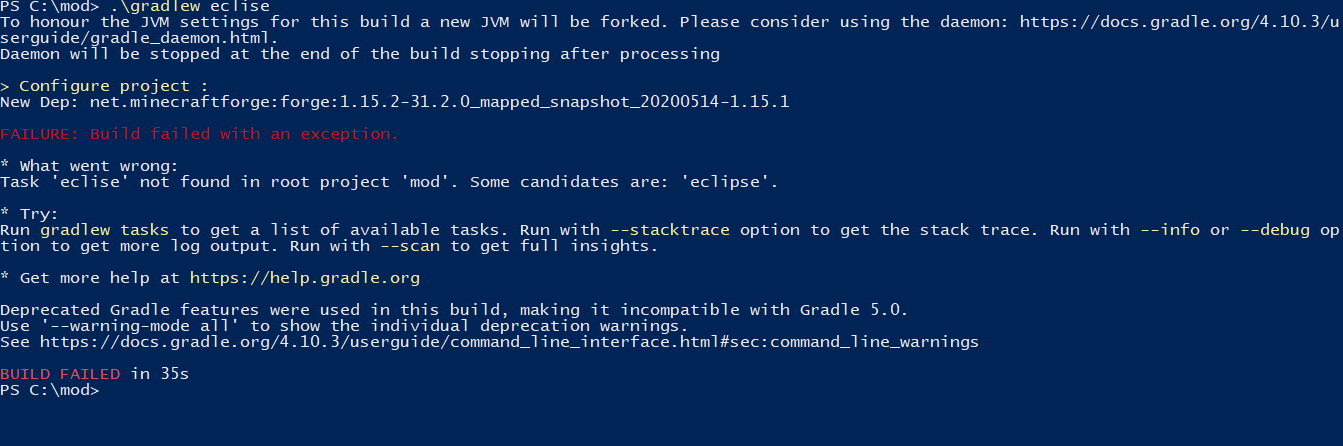Screen dimensions: 1343x446
Task: Click the Gradle daemon docs URL
Action: [x=1180, y=22]
